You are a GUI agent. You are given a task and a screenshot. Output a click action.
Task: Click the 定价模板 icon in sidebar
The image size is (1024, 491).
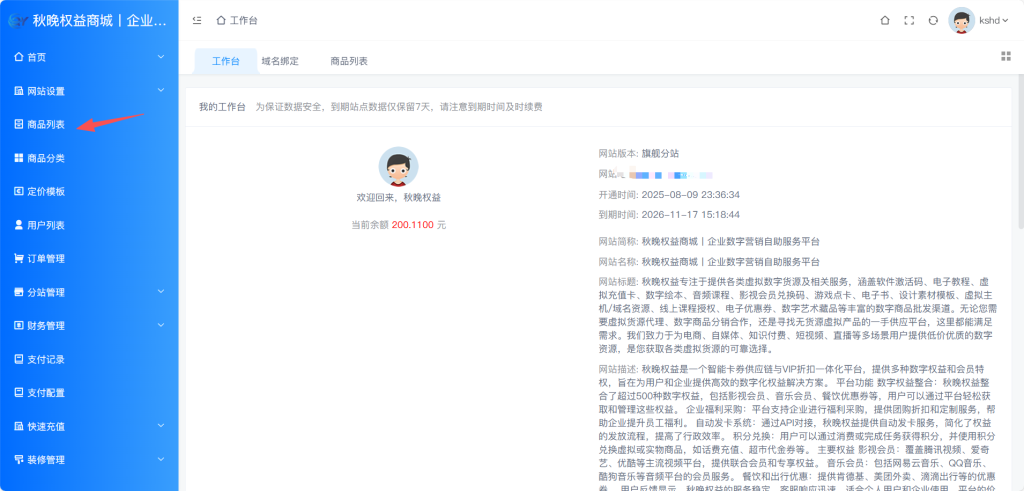point(19,191)
